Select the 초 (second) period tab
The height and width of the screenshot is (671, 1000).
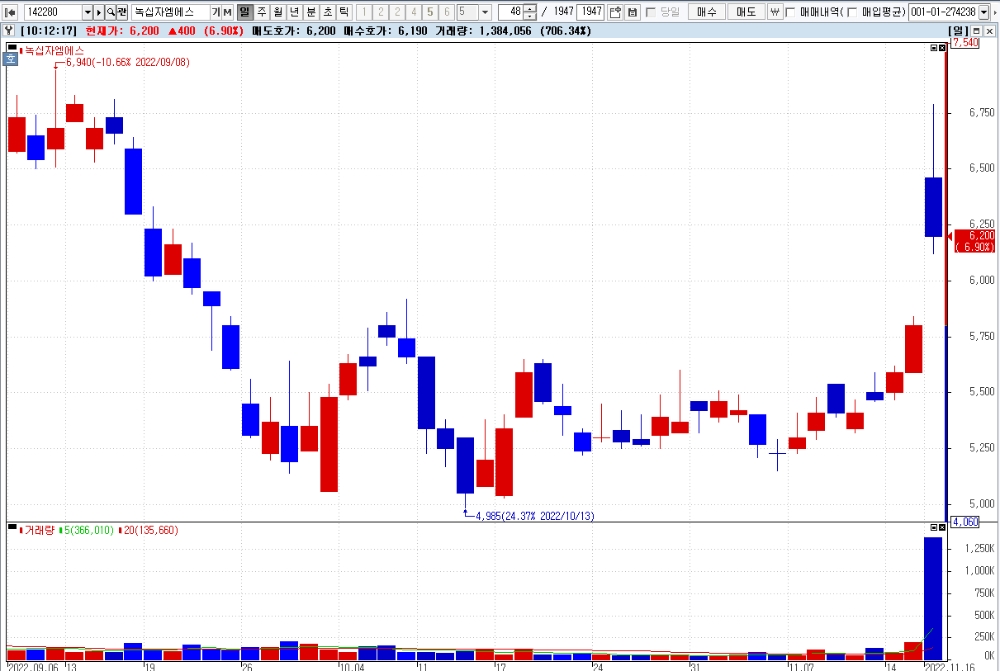click(328, 11)
